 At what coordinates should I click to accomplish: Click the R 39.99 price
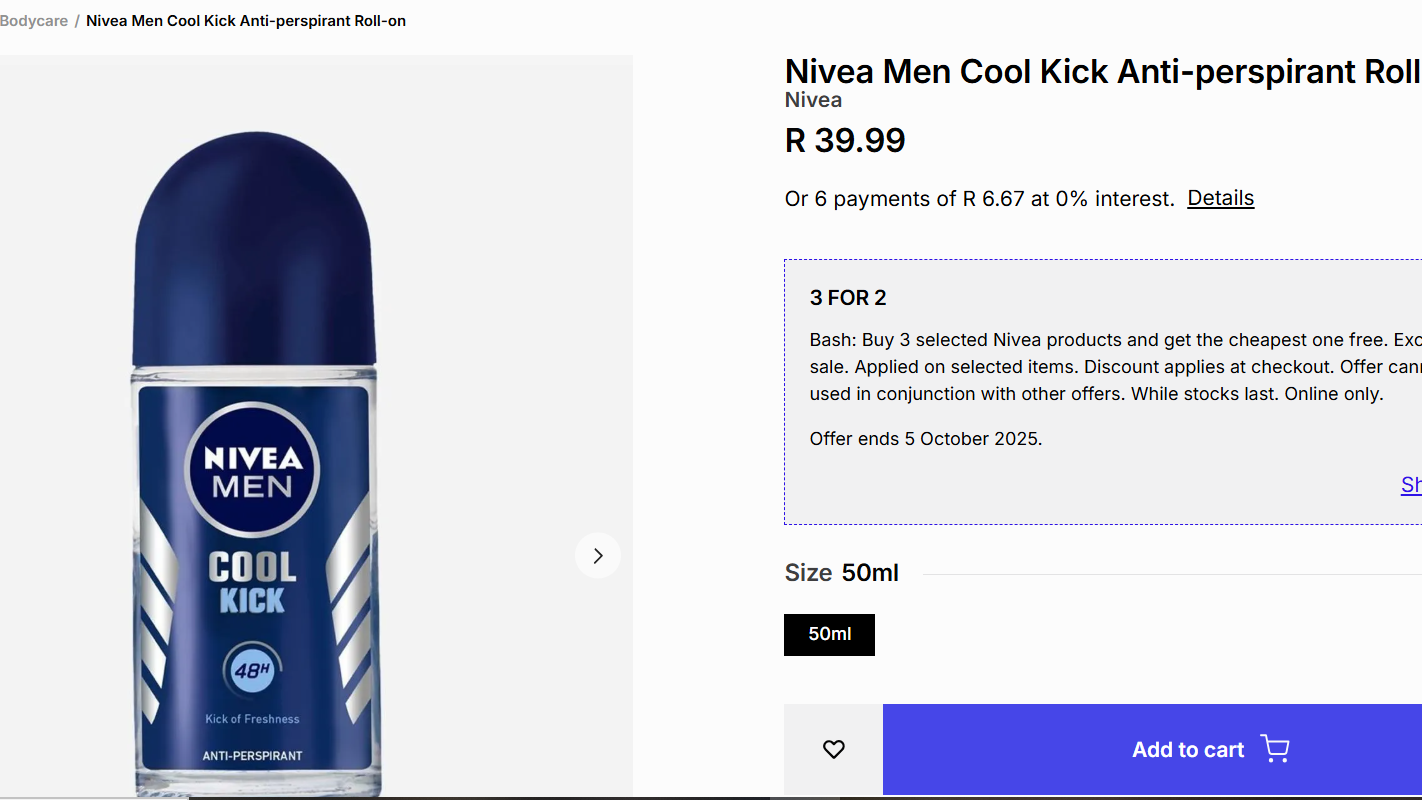(x=845, y=140)
